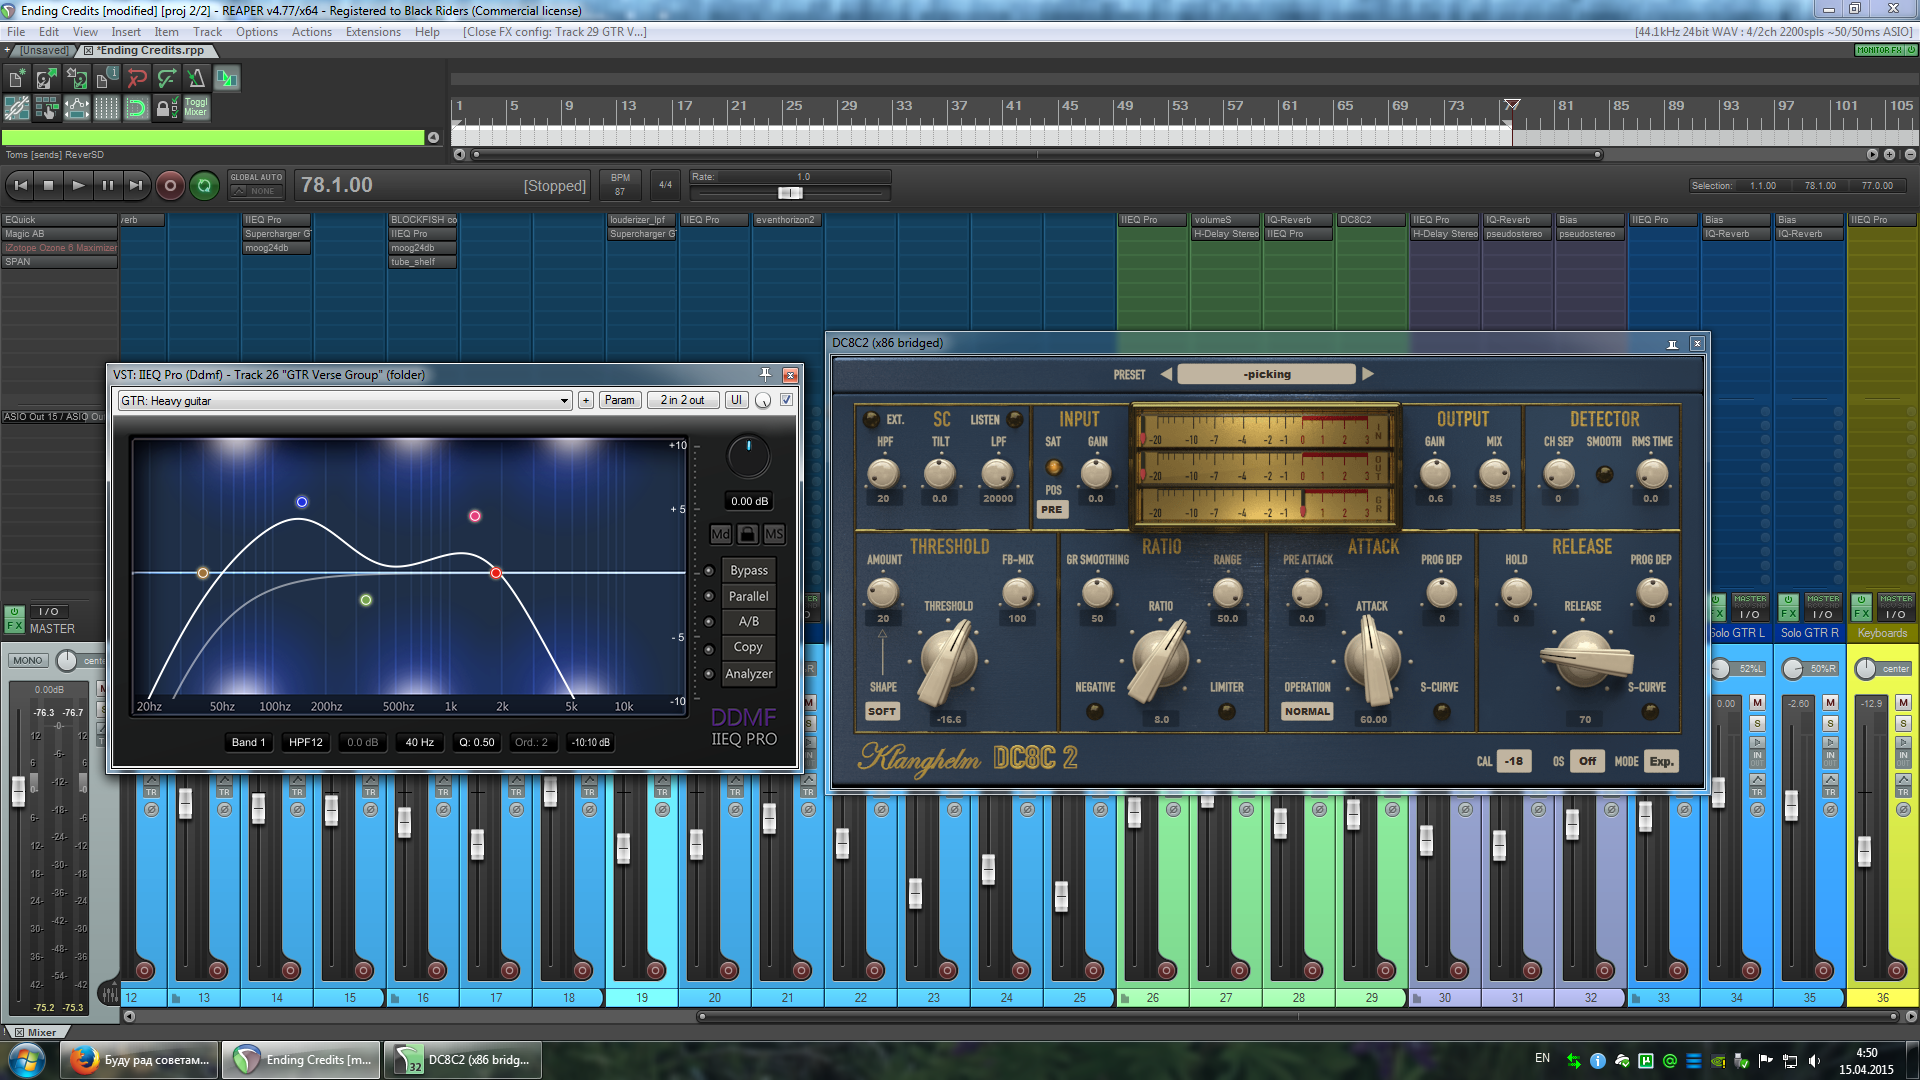Click the transport Play button

78,185
